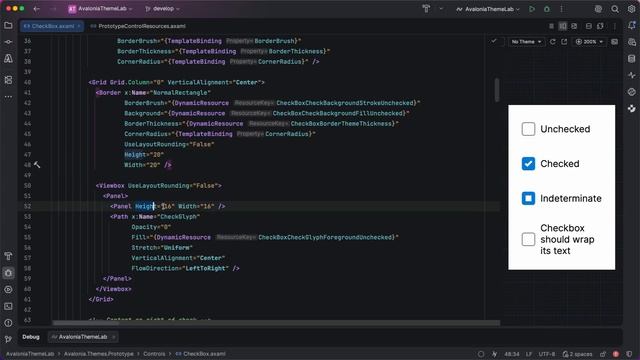Open previewer in external window icon
The height and width of the screenshot is (360, 640).
pos(564,42)
